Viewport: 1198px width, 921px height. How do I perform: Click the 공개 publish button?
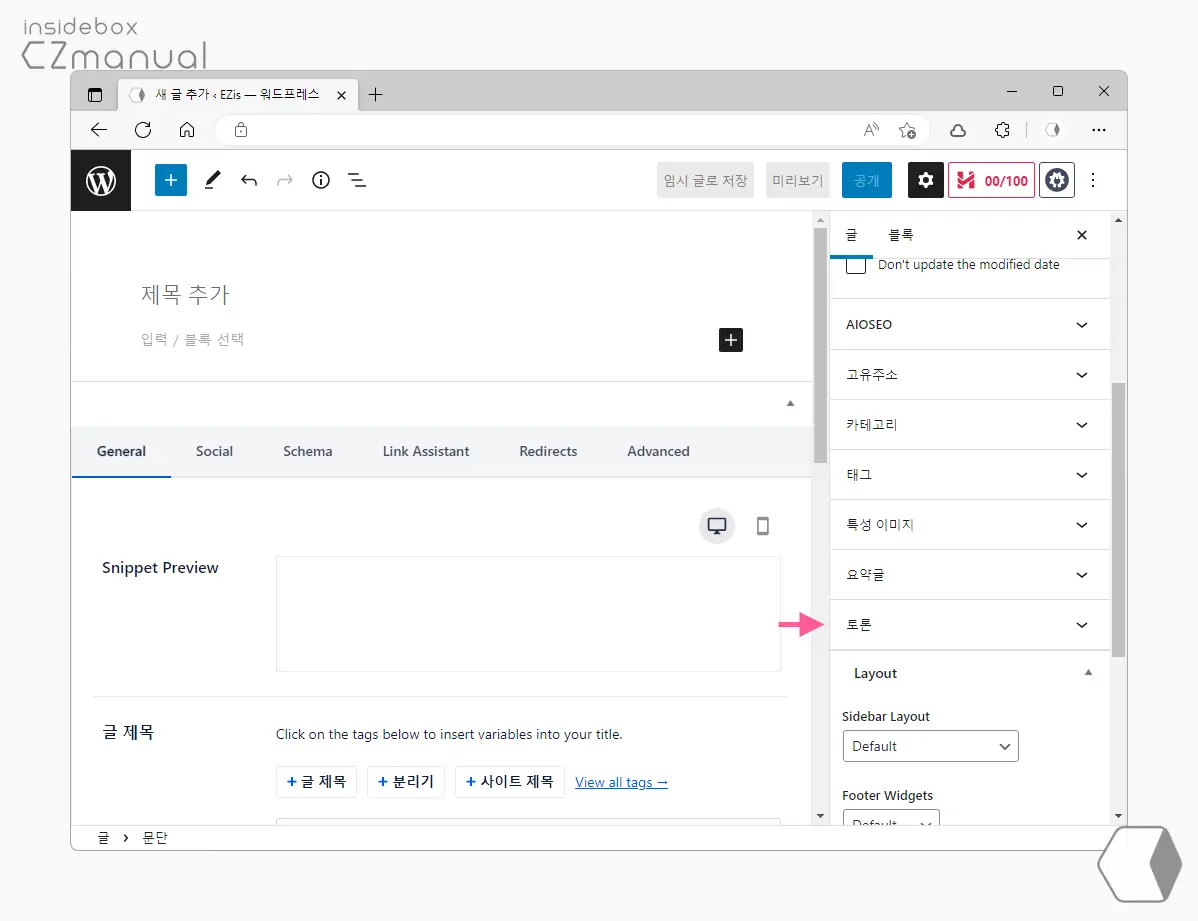866,181
